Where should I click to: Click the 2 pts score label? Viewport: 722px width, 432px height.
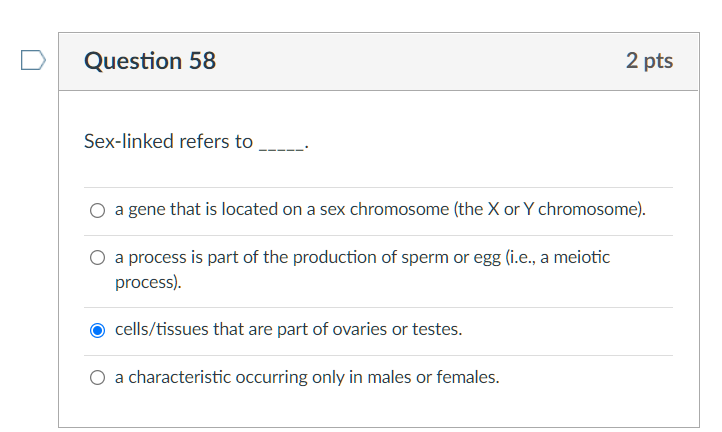click(x=649, y=61)
